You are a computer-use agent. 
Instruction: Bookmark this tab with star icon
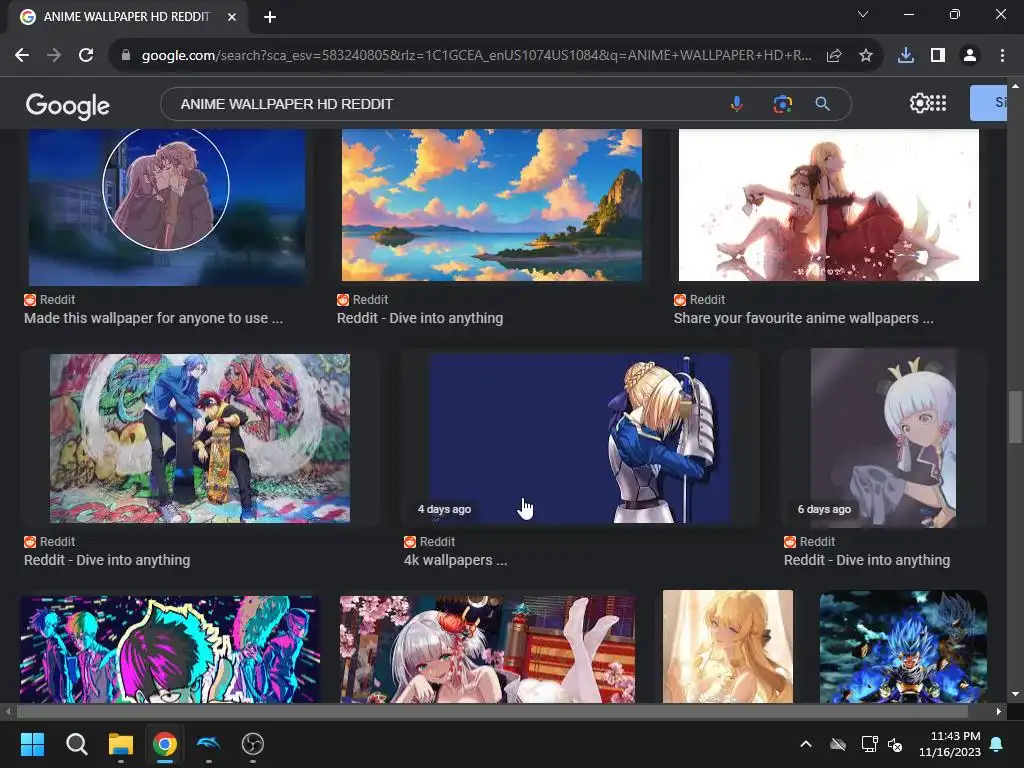[x=866, y=56]
